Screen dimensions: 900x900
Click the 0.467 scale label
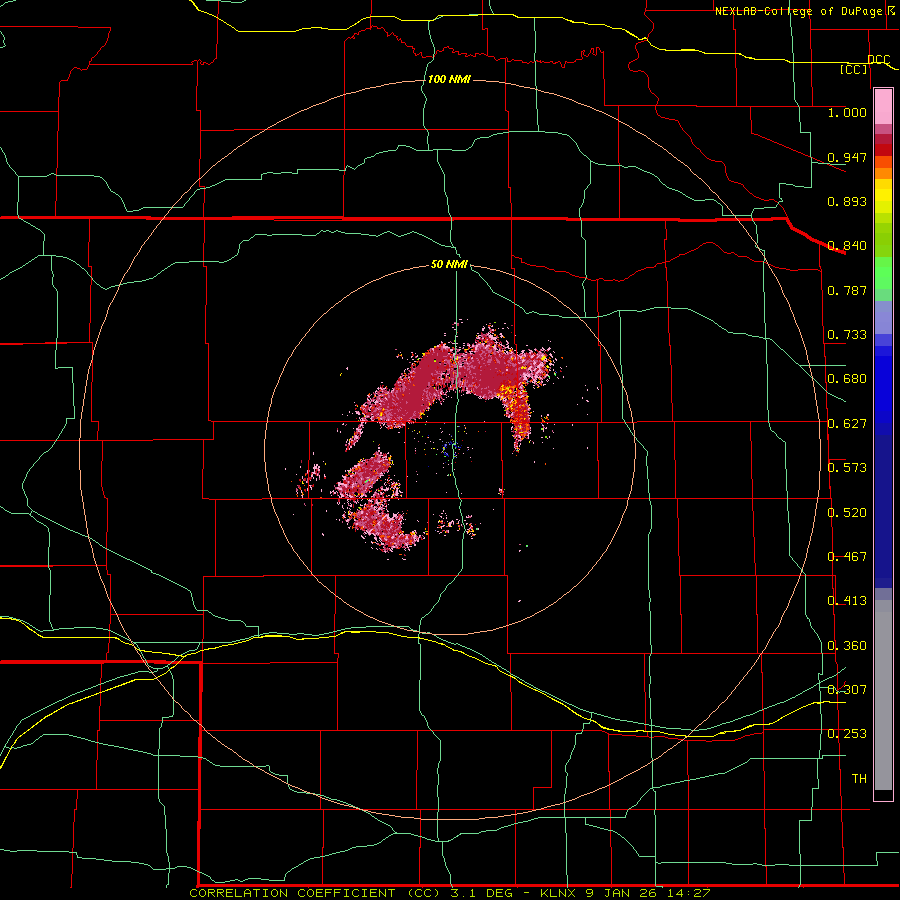tap(847, 557)
